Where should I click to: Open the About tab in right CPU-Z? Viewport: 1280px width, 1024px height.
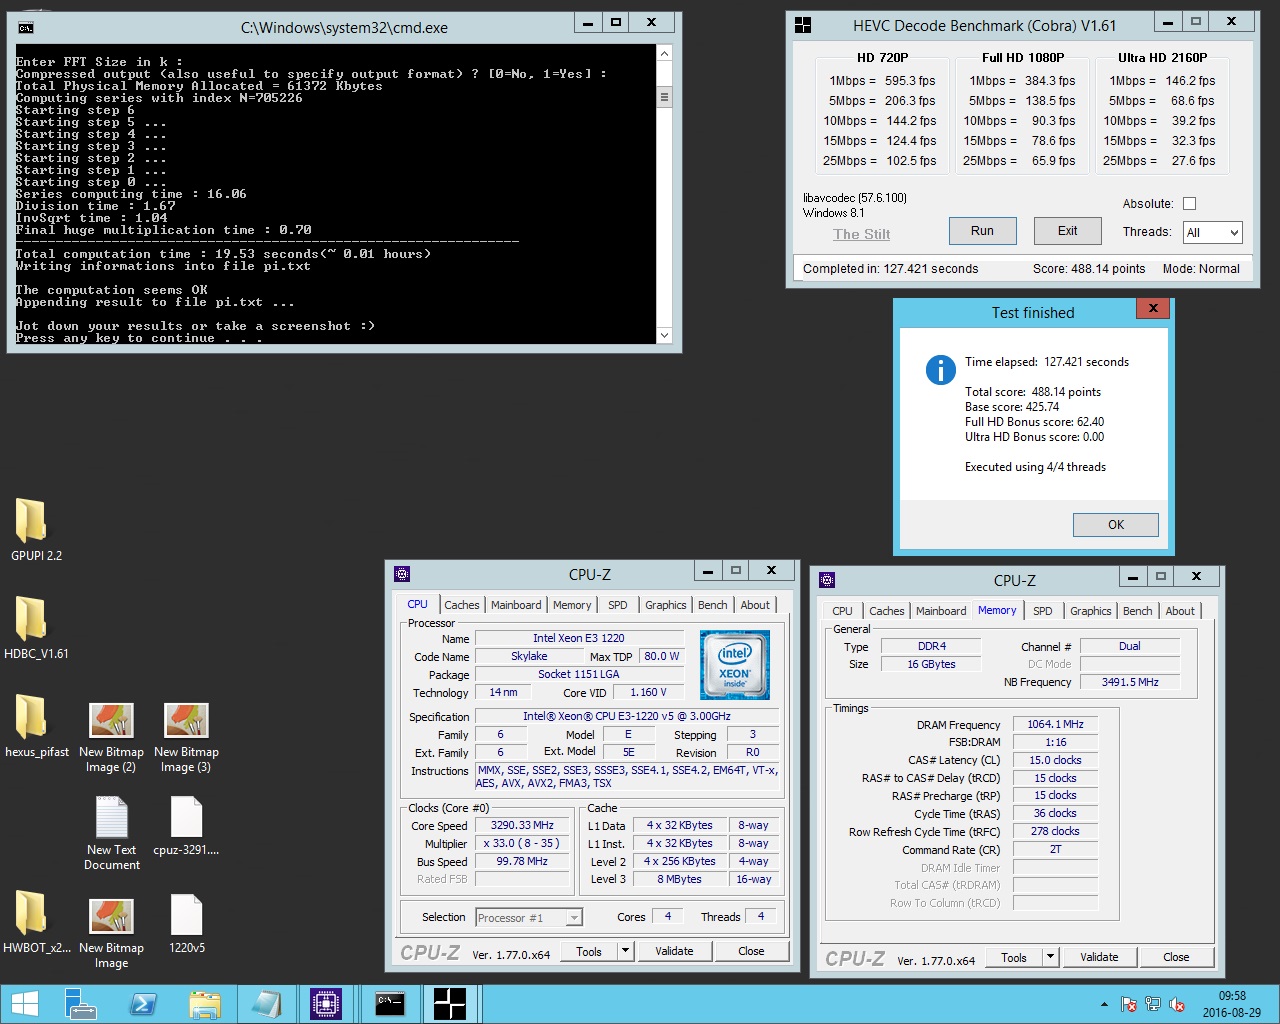click(1180, 611)
